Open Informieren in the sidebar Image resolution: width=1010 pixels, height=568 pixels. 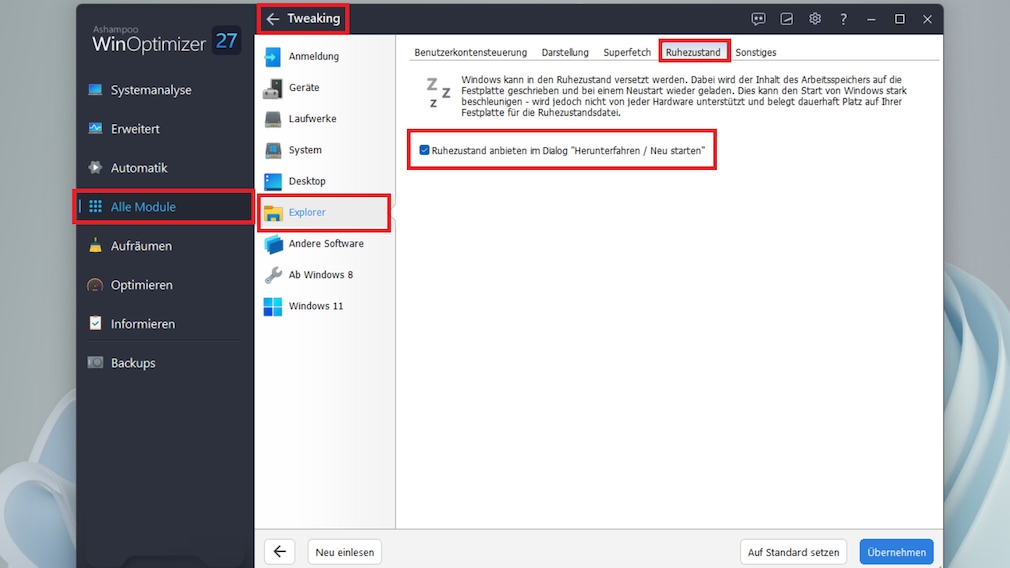pyautogui.click(x=143, y=324)
